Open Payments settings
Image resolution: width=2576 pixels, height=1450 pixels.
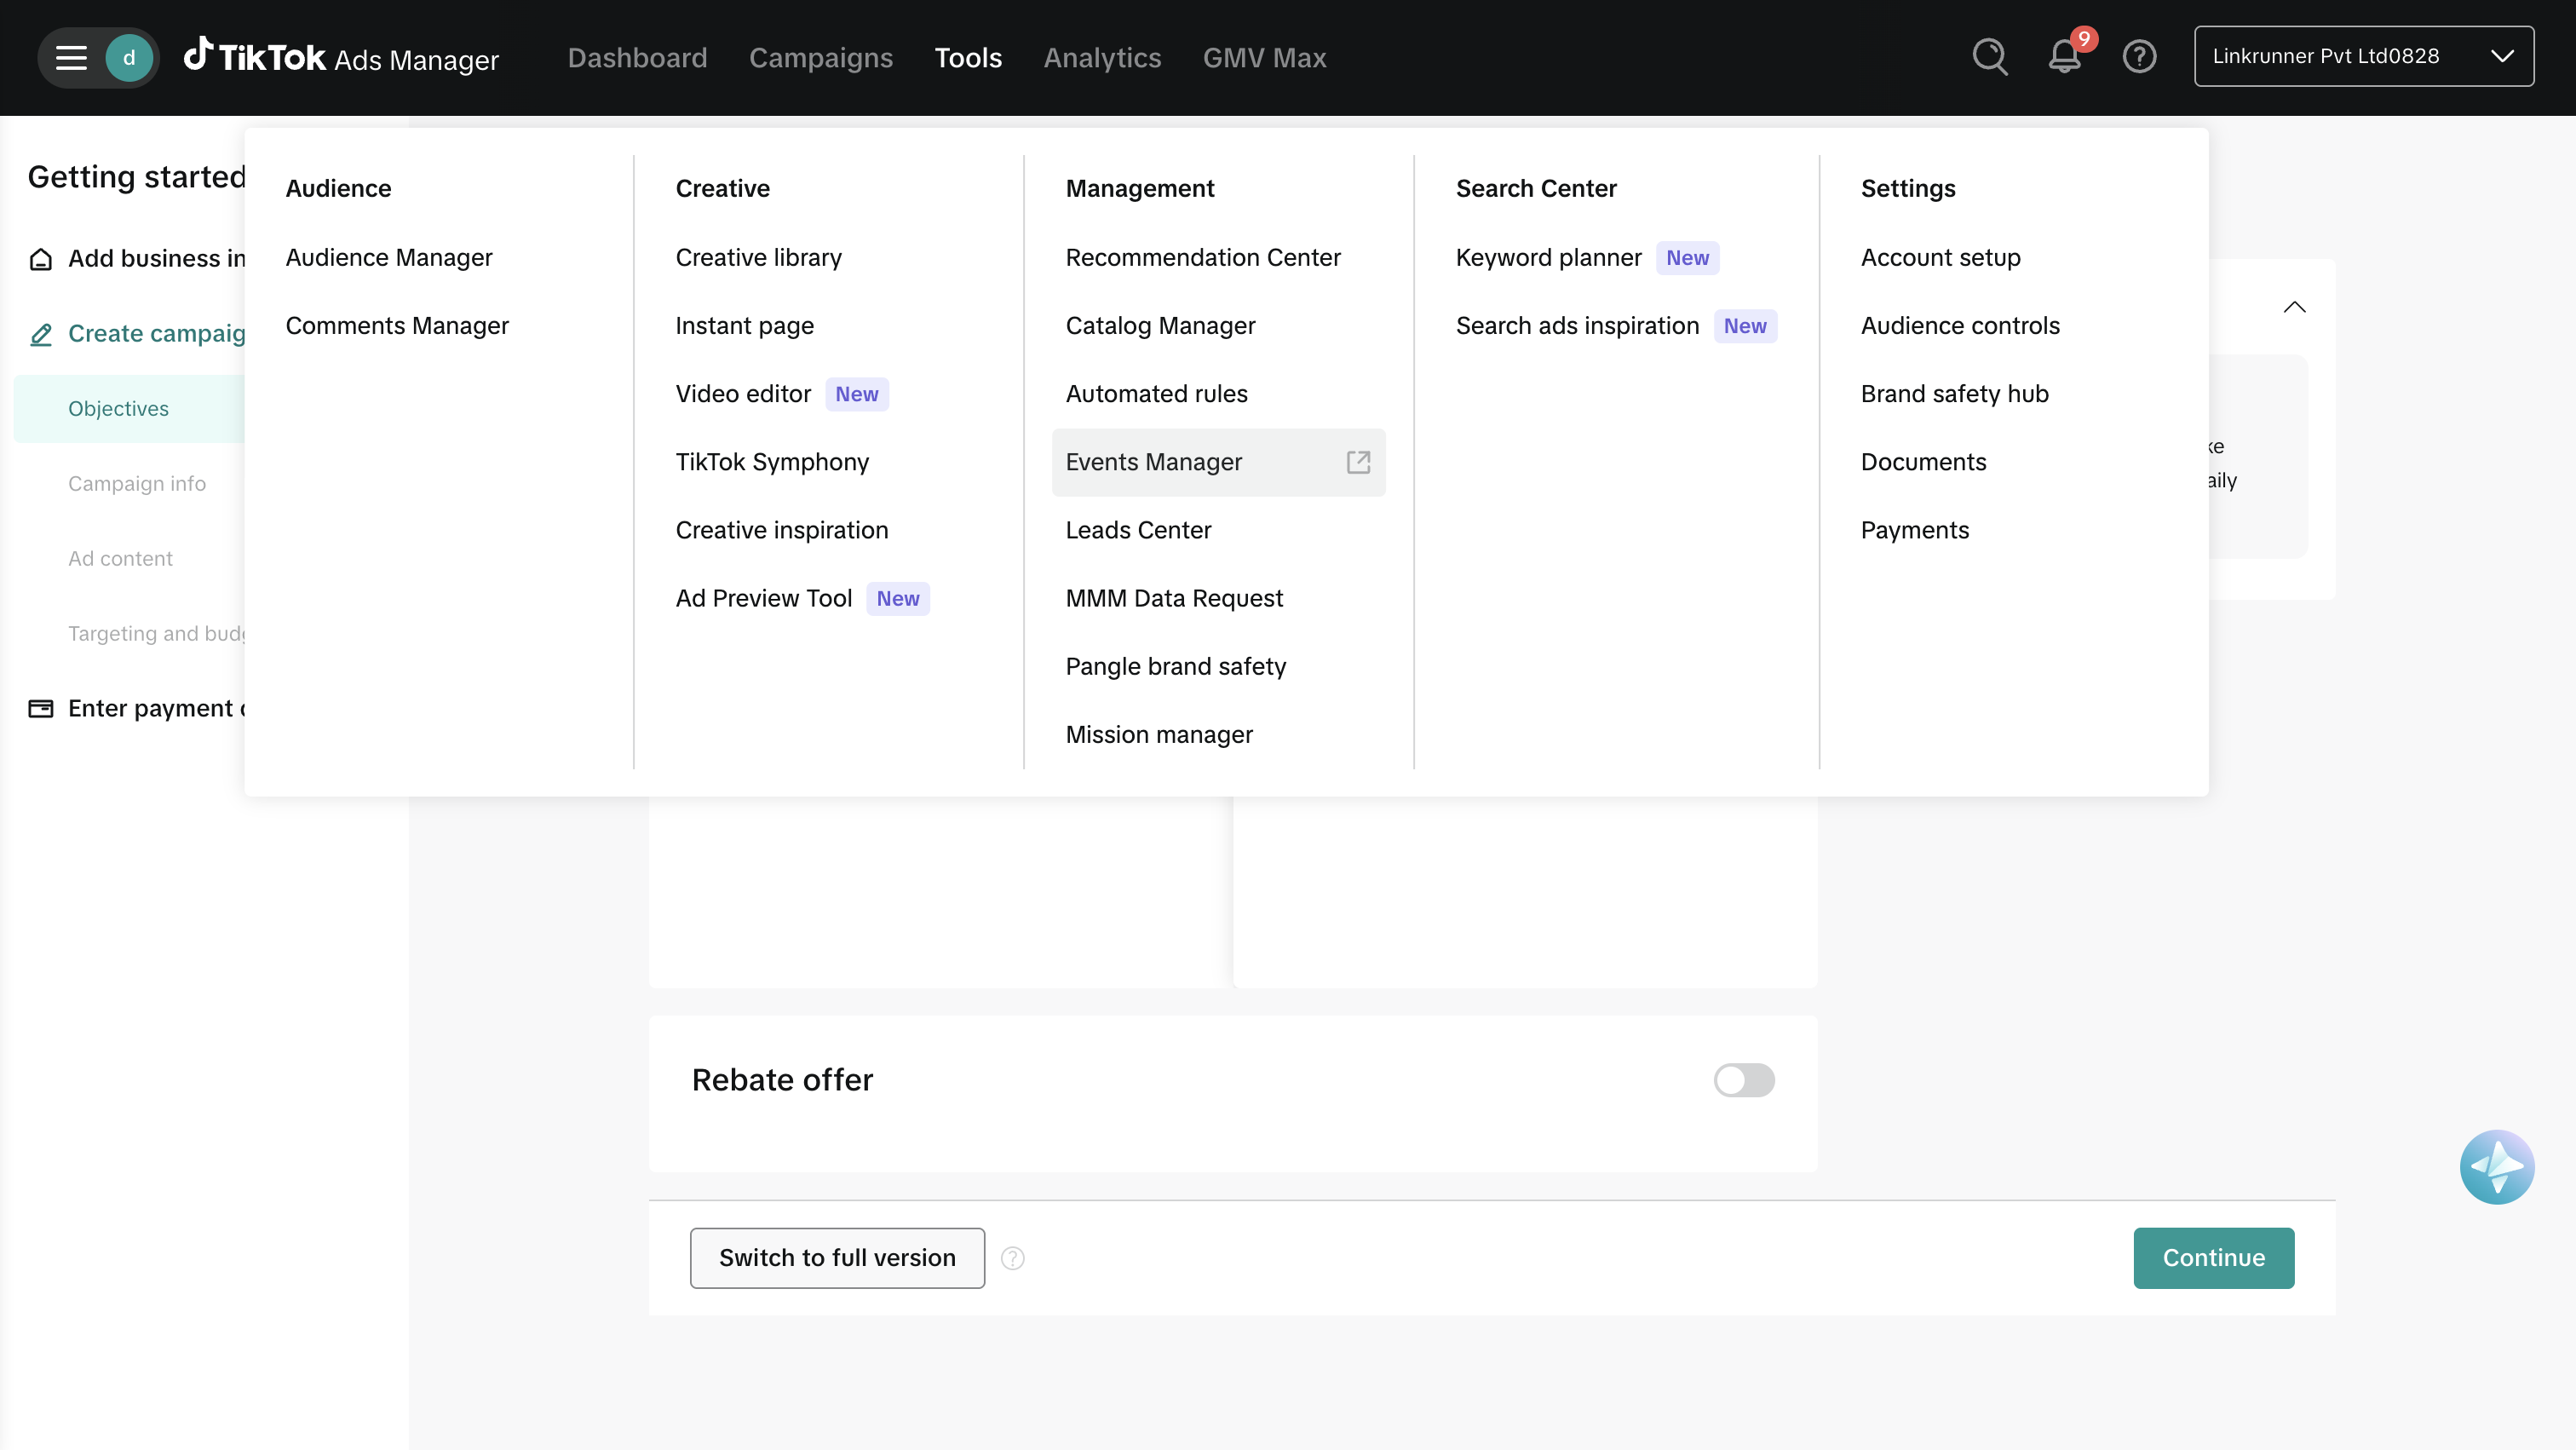coord(1914,530)
